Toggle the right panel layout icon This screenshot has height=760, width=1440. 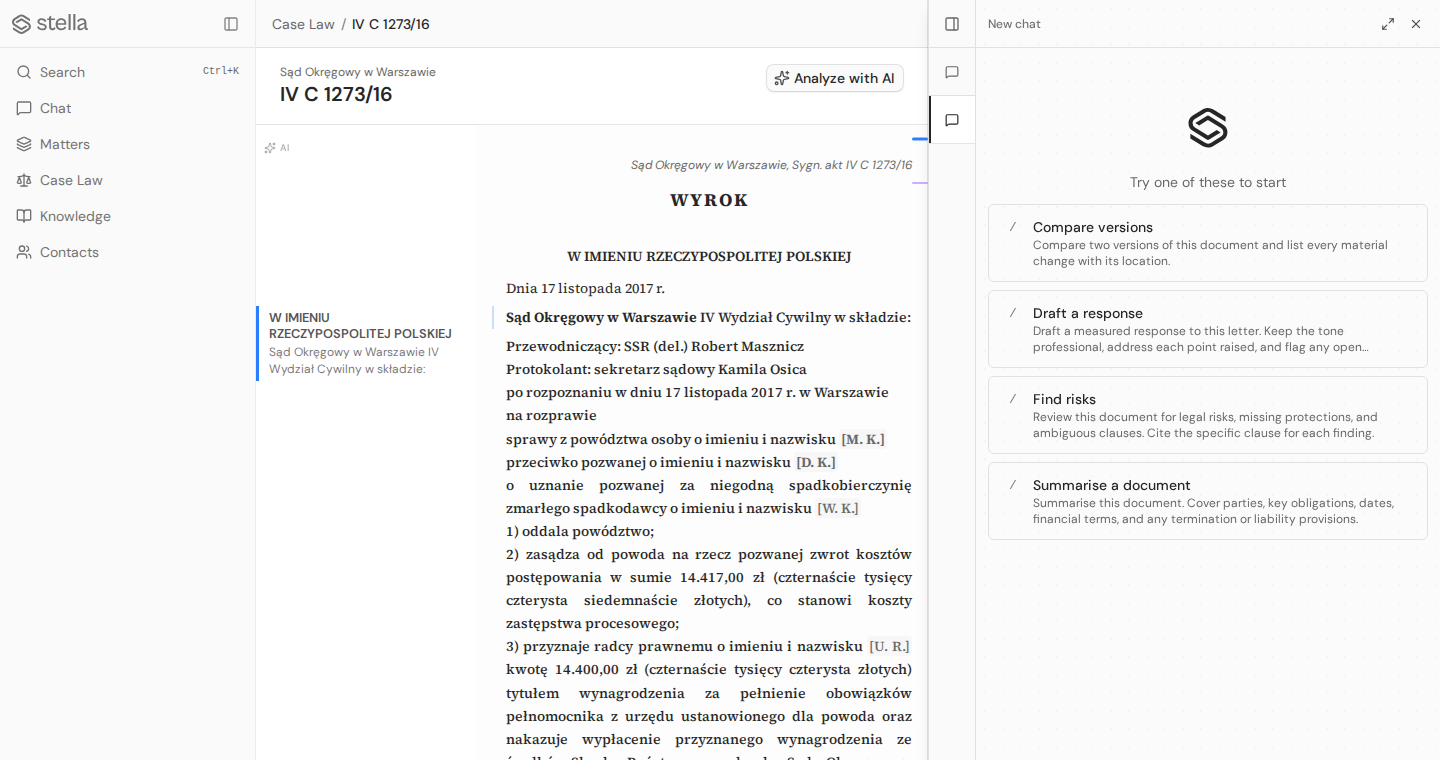[952, 24]
